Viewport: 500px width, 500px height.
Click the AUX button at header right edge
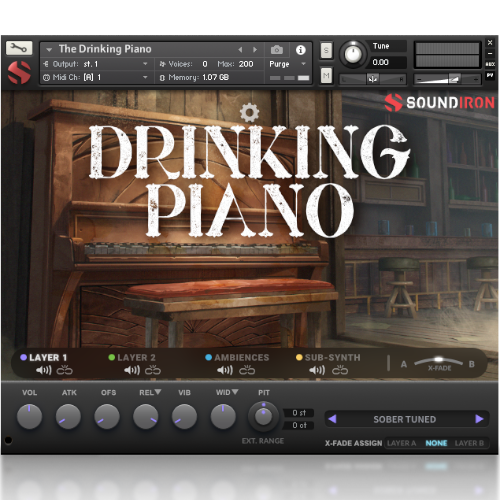[x=490, y=64]
